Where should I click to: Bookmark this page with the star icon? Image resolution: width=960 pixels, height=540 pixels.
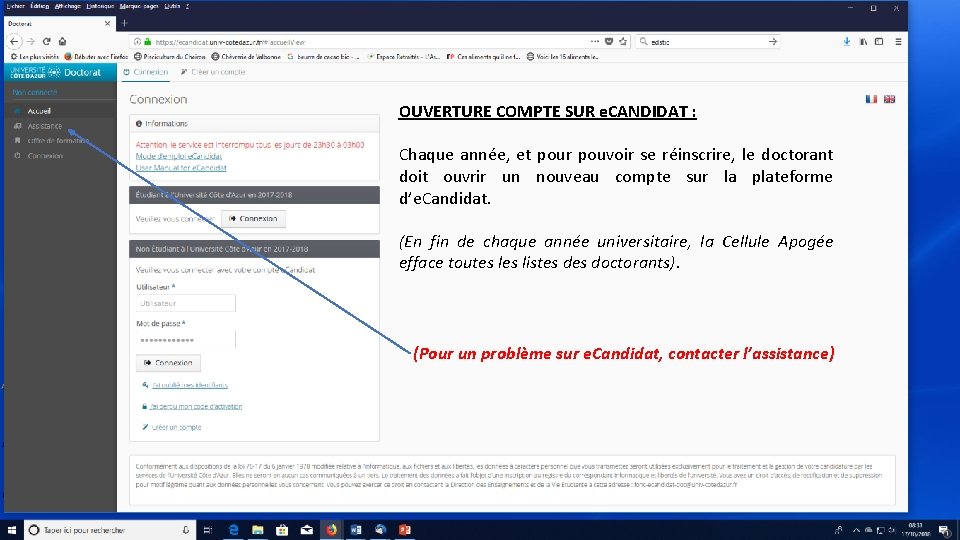click(x=623, y=42)
